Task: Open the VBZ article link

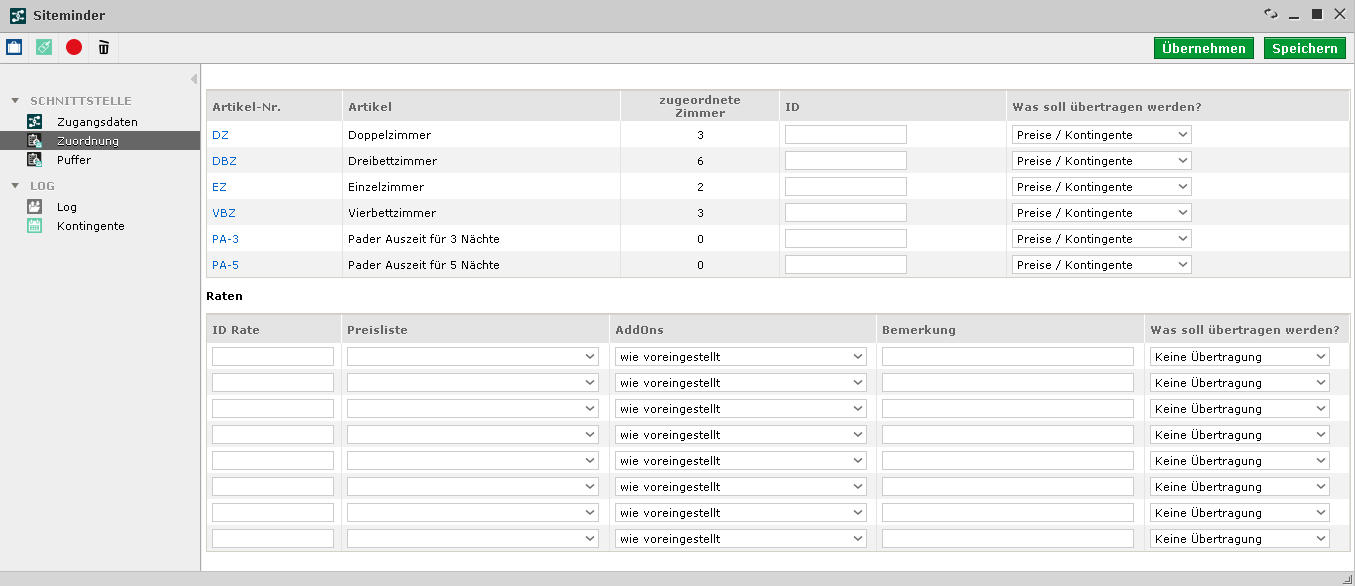Action: click(224, 213)
